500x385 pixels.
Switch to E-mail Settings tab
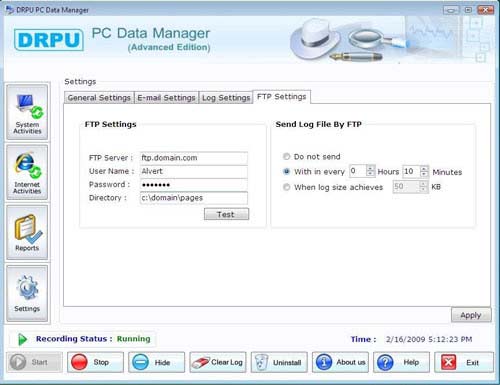tap(166, 98)
